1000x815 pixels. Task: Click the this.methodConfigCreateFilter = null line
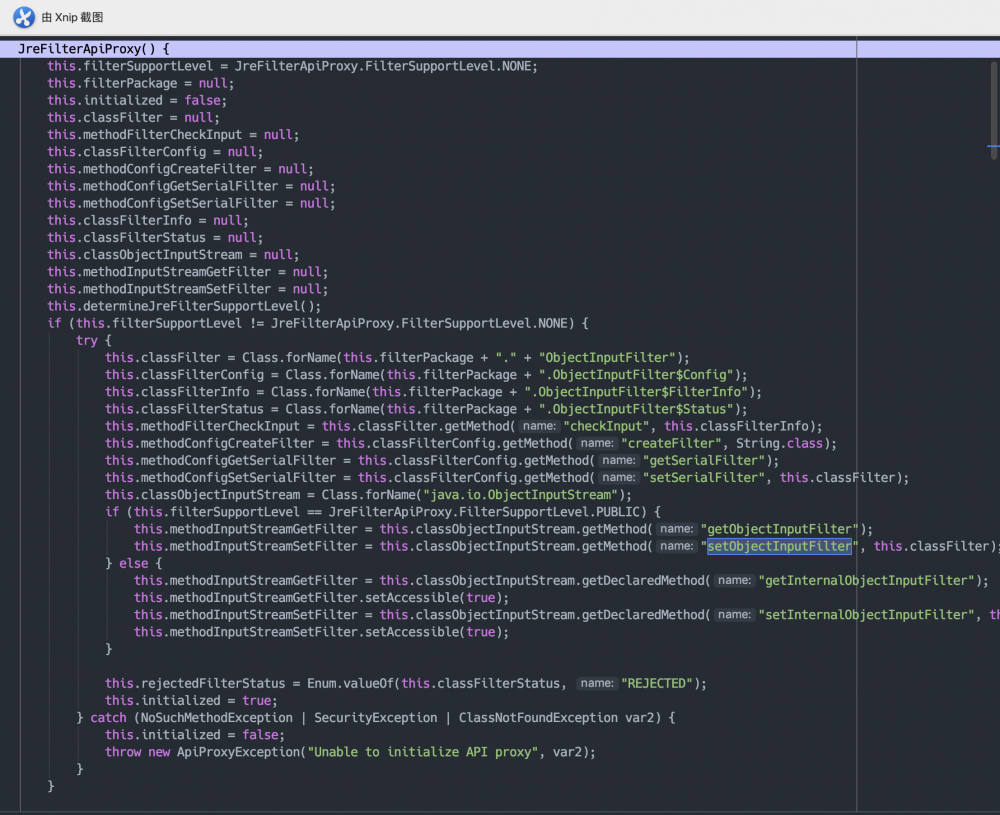(x=180, y=169)
